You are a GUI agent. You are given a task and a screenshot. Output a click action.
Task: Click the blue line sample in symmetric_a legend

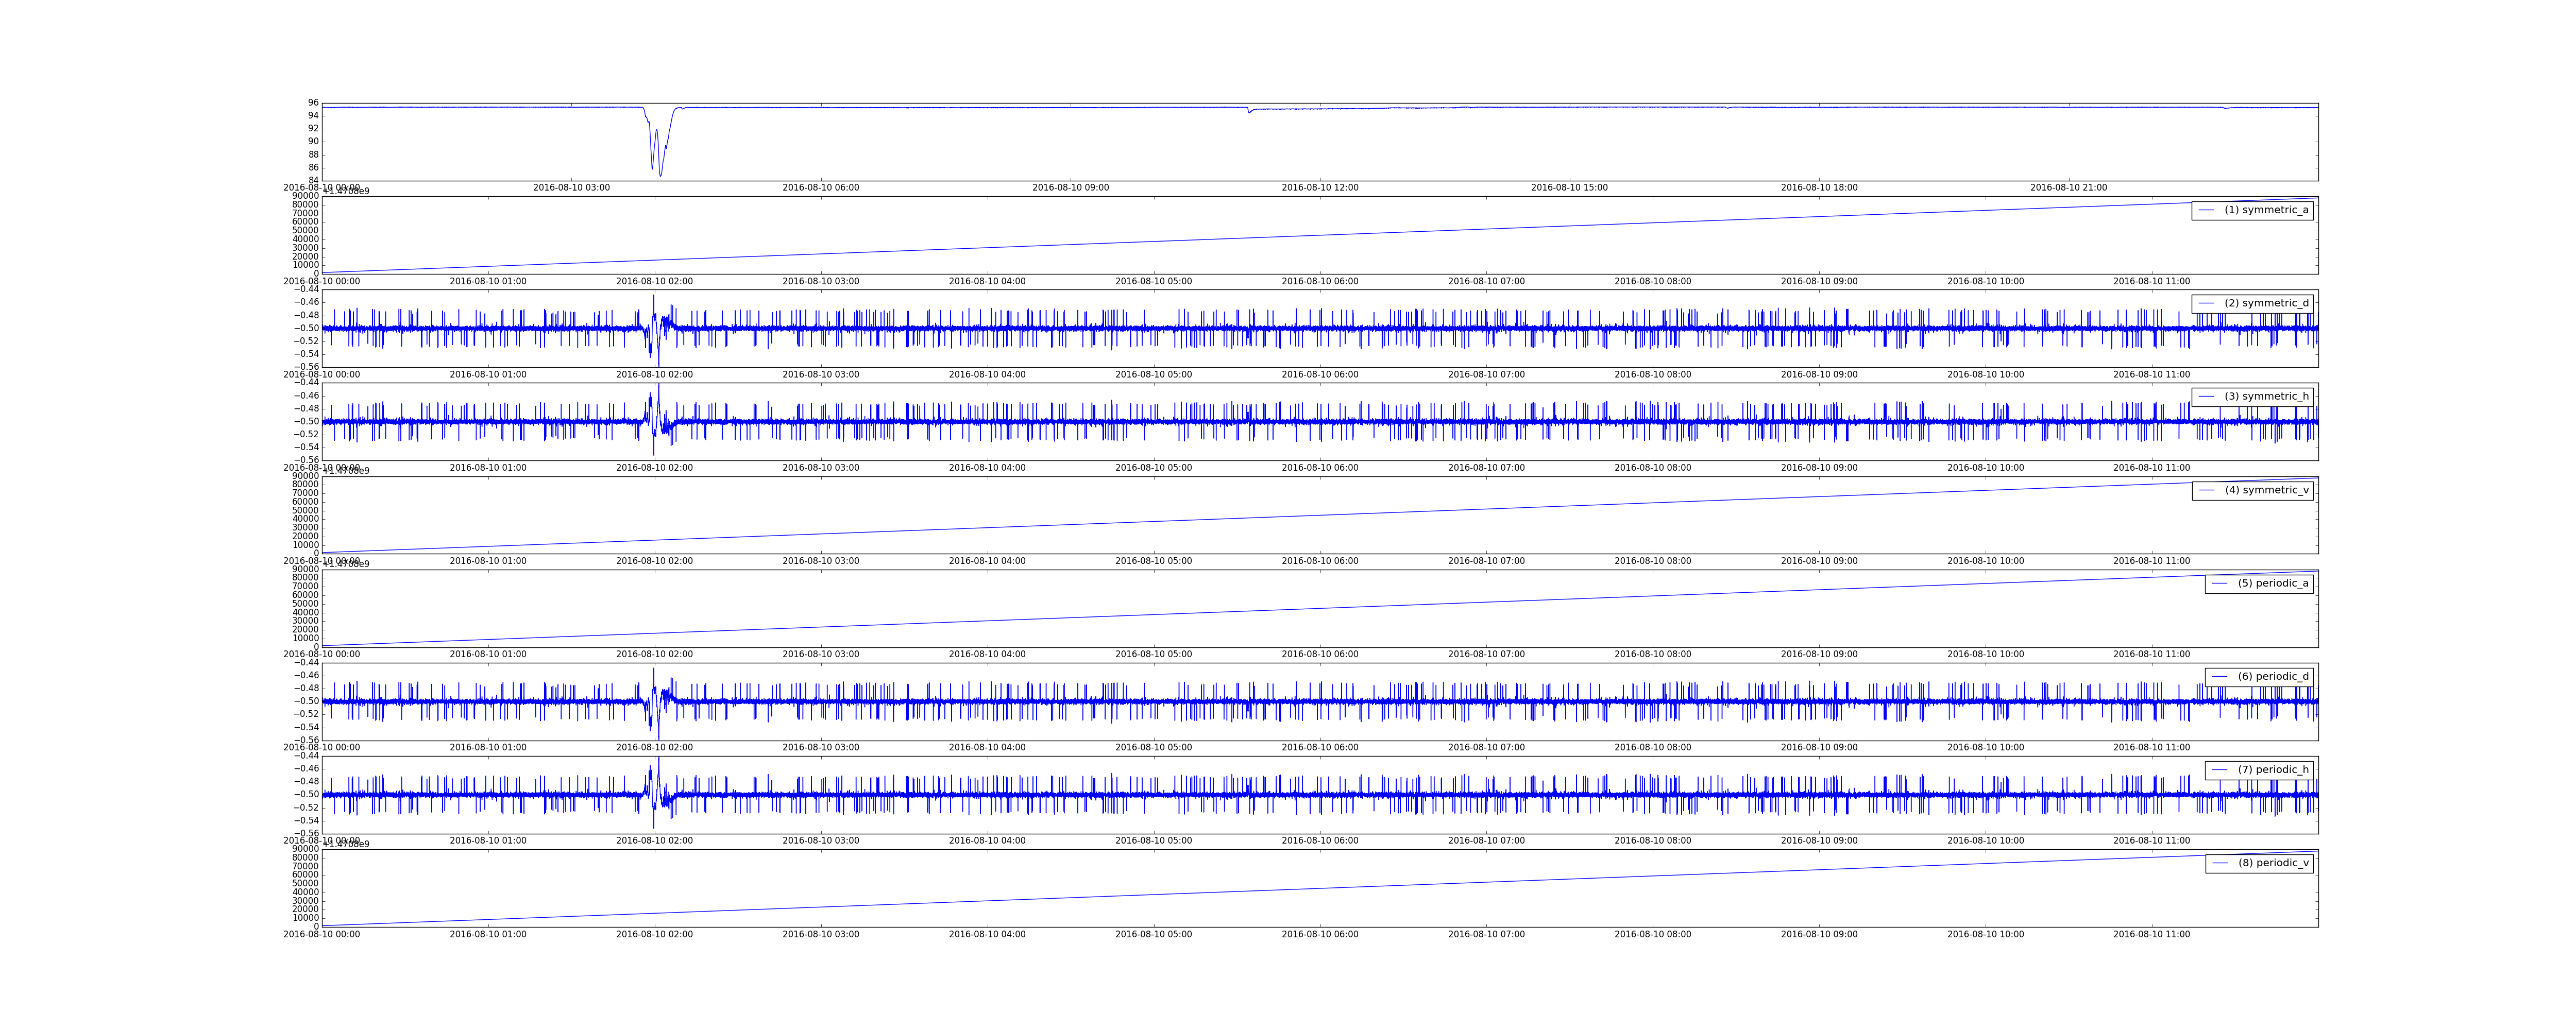tap(2206, 210)
